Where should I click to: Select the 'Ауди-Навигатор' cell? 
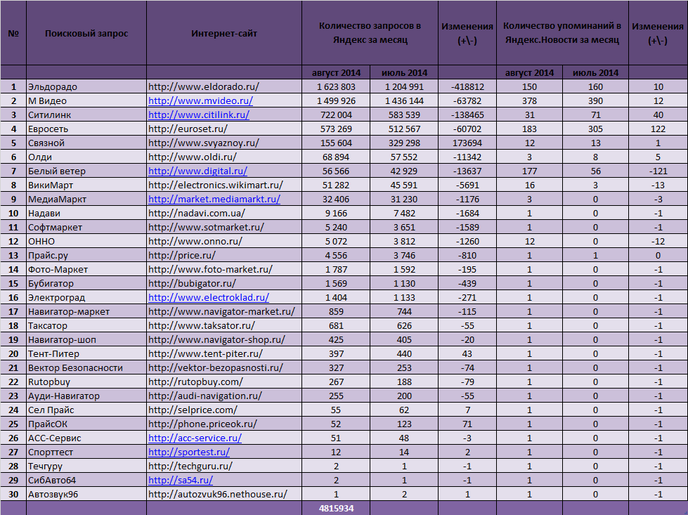click(86, 396)
